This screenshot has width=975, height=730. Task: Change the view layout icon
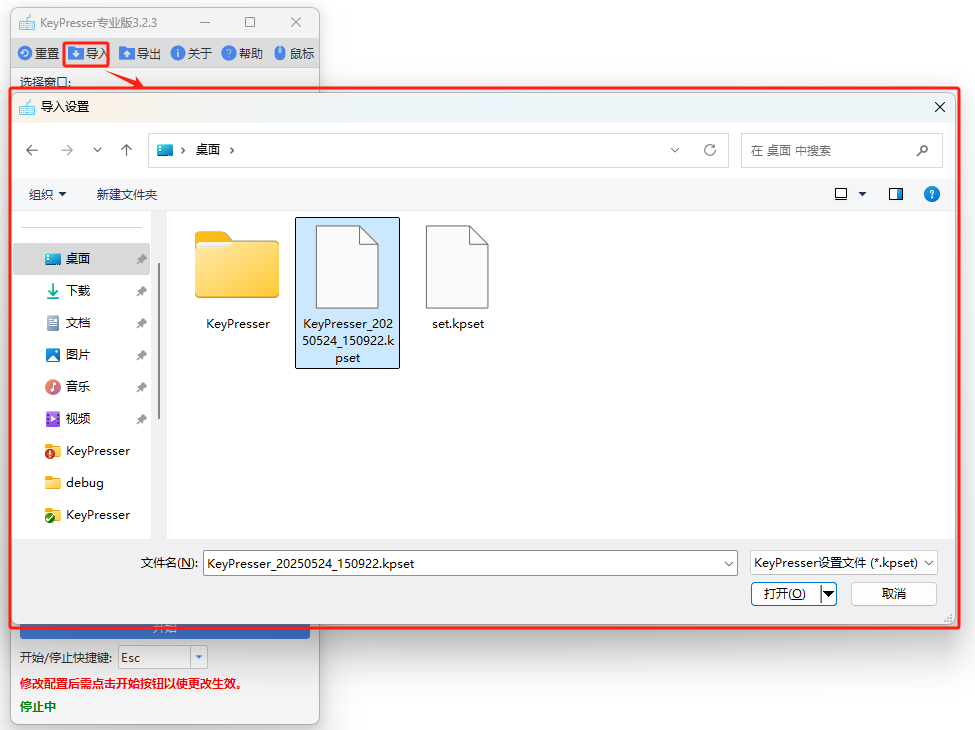pyautogui.click(x=841, y=194)
